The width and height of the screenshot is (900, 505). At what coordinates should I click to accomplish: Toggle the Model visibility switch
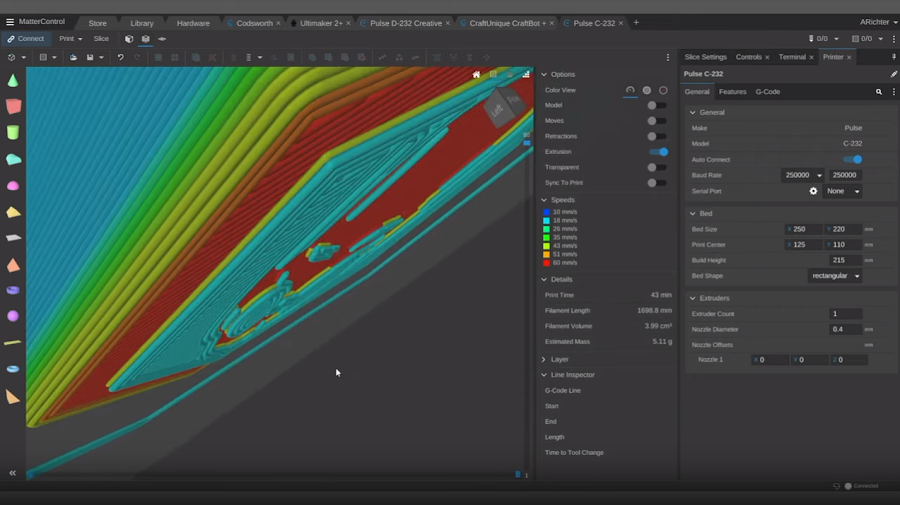(x=657, y=106)
